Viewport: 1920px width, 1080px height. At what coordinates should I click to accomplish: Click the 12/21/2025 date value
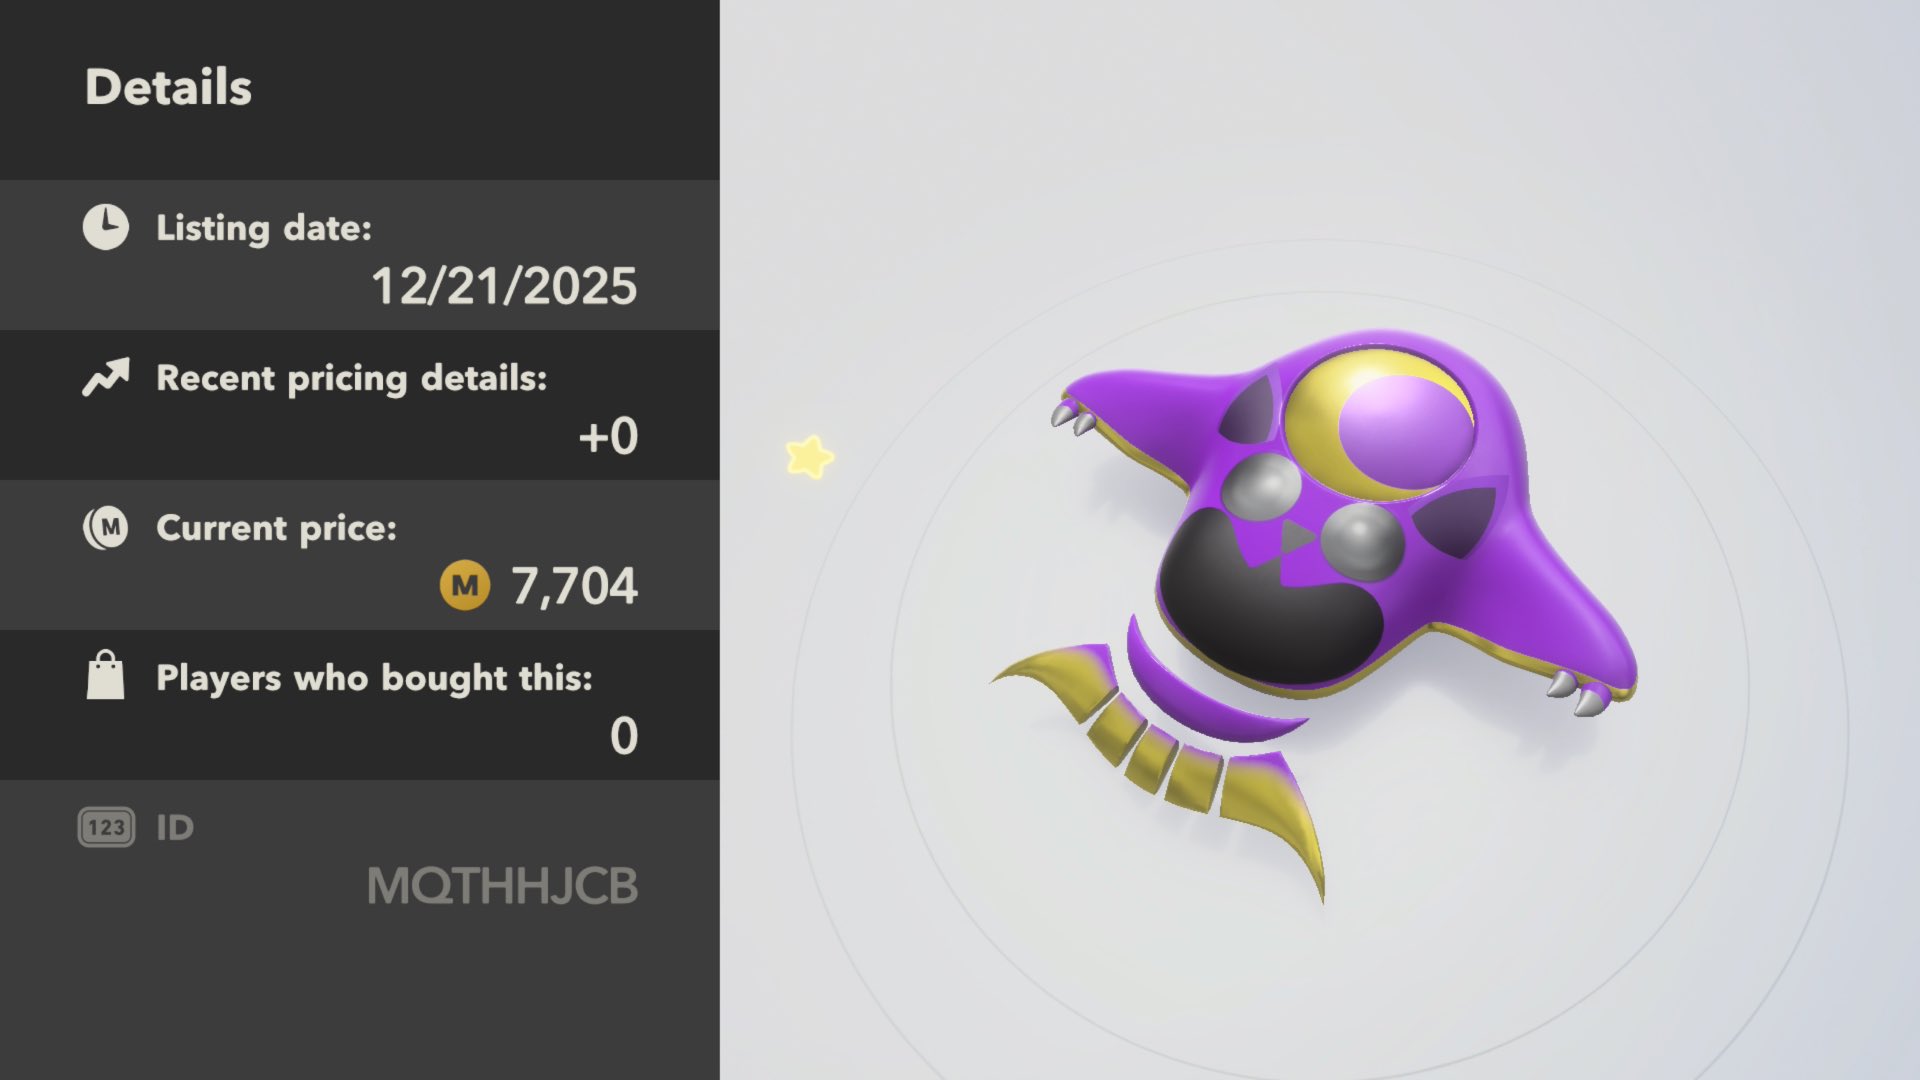pyautogui.click(x=504, y=286)
